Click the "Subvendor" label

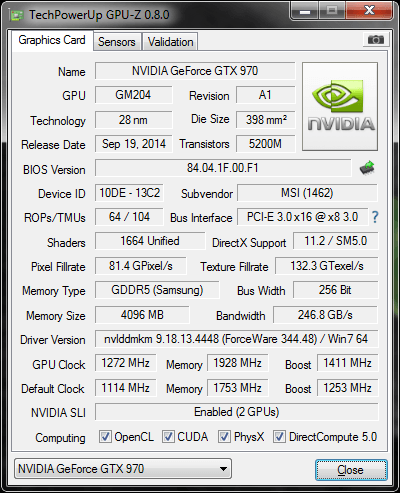pos(207,194)
